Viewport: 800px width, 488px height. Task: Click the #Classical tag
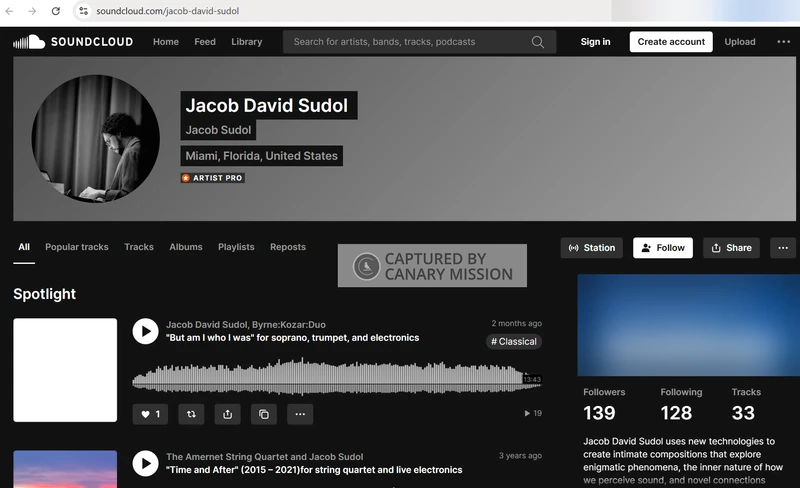coord(514,341)
